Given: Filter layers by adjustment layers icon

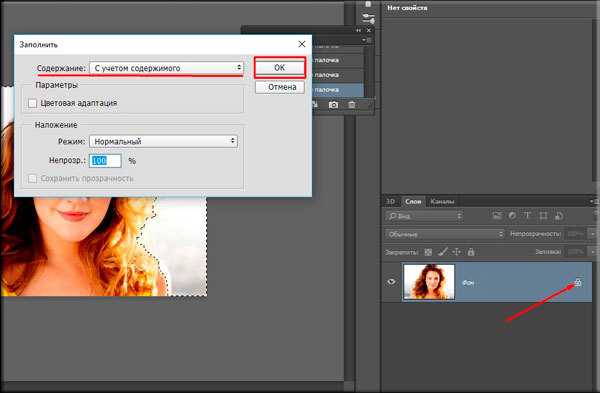Looking at the screenshot, I should click(512, 216).
